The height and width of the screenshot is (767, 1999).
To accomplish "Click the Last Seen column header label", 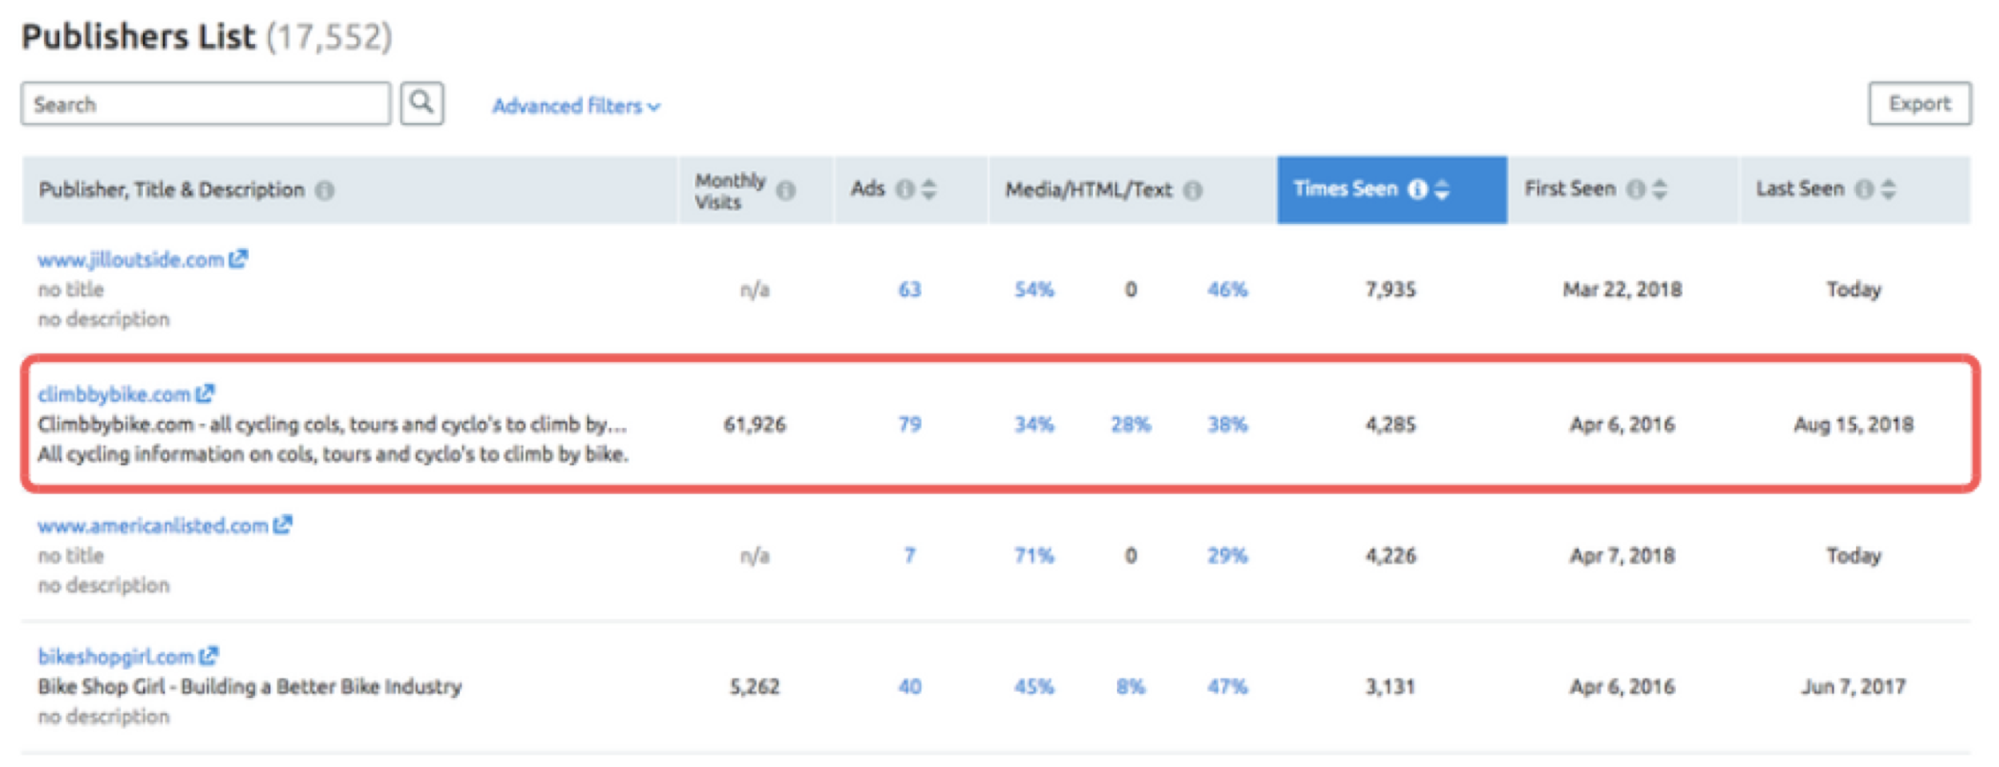I will pyautogui.click(x=1800, y=189).
